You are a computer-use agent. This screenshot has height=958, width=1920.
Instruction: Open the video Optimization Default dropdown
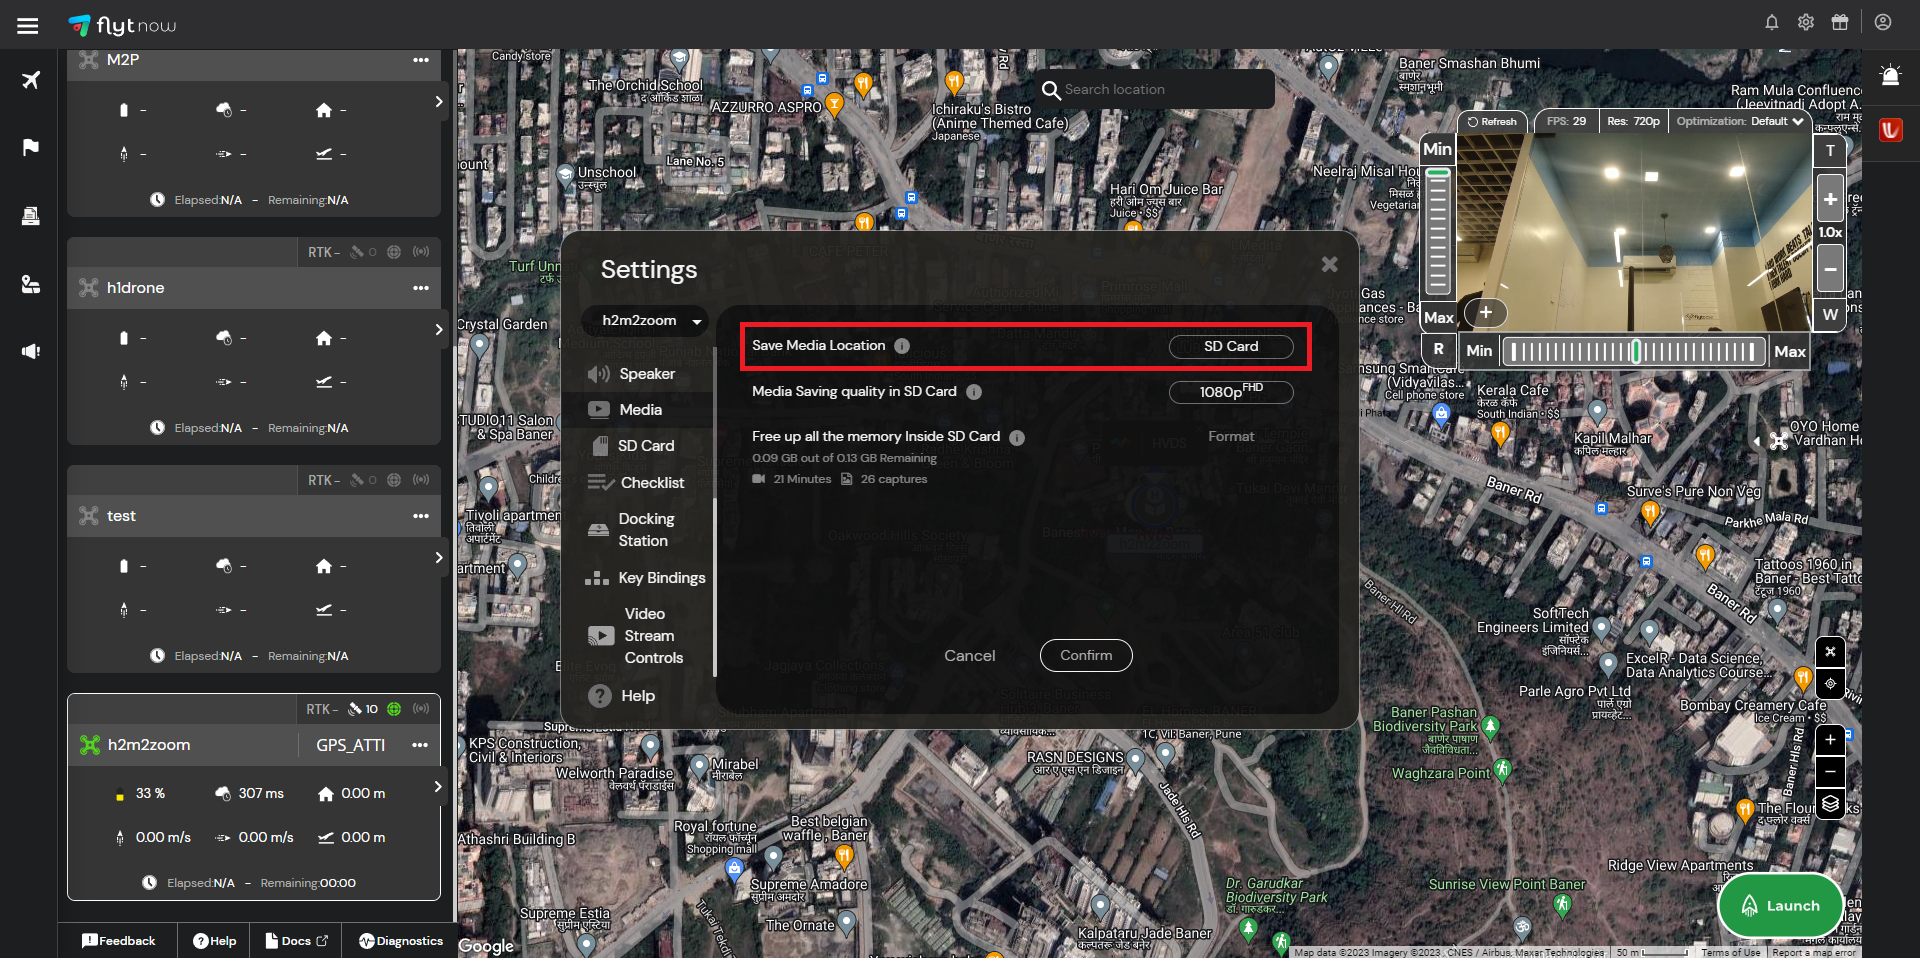(x=1739, y=121)
